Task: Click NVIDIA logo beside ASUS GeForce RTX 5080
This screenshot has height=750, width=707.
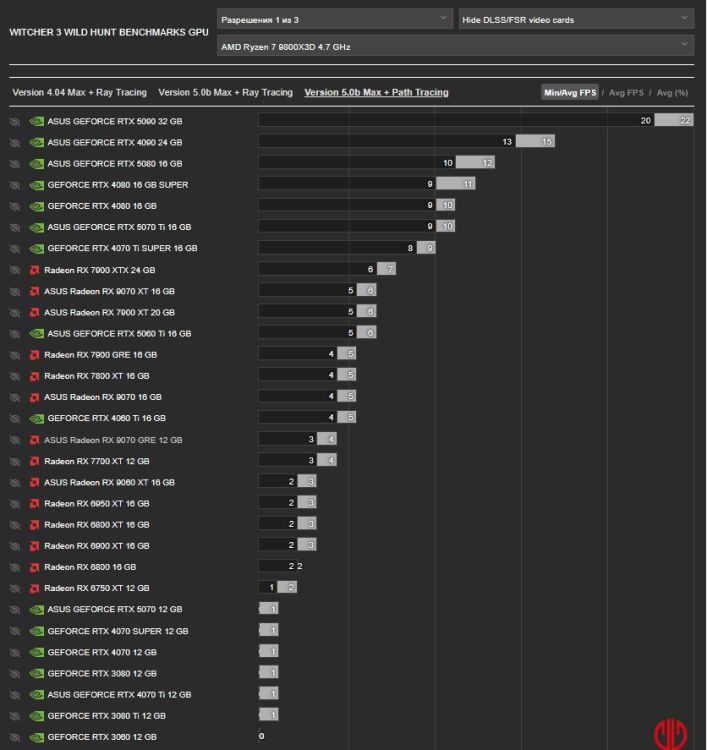Action: [37, 164]
